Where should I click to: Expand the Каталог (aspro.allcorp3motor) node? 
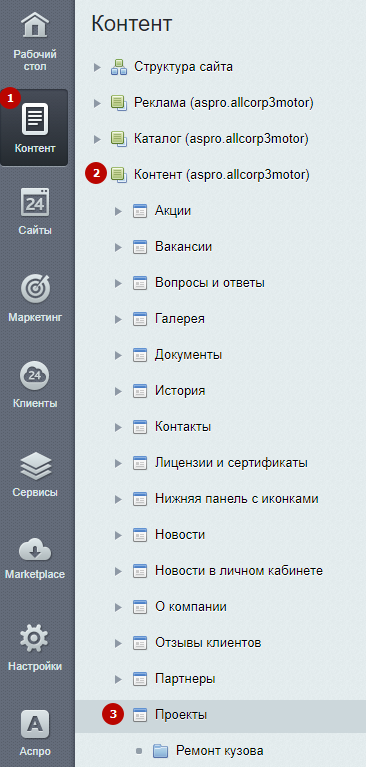click(x=97, y=139)
